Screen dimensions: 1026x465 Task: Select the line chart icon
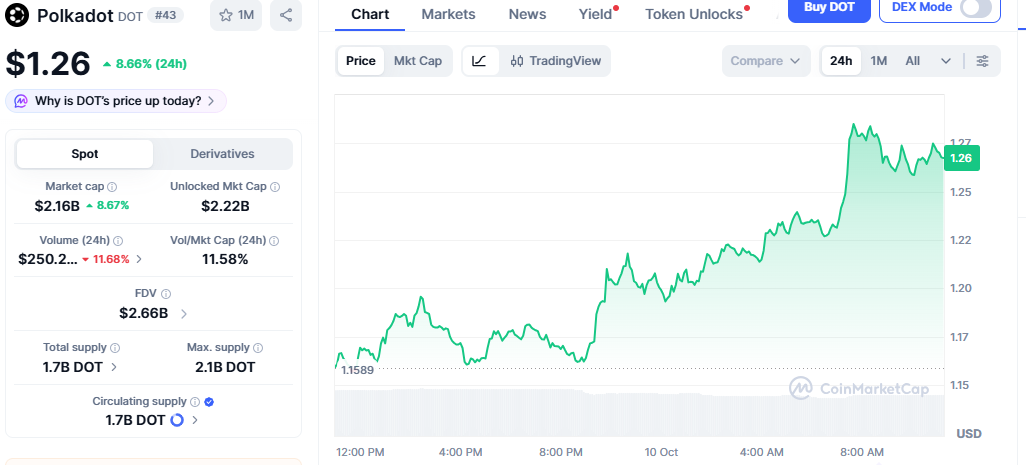480,61
